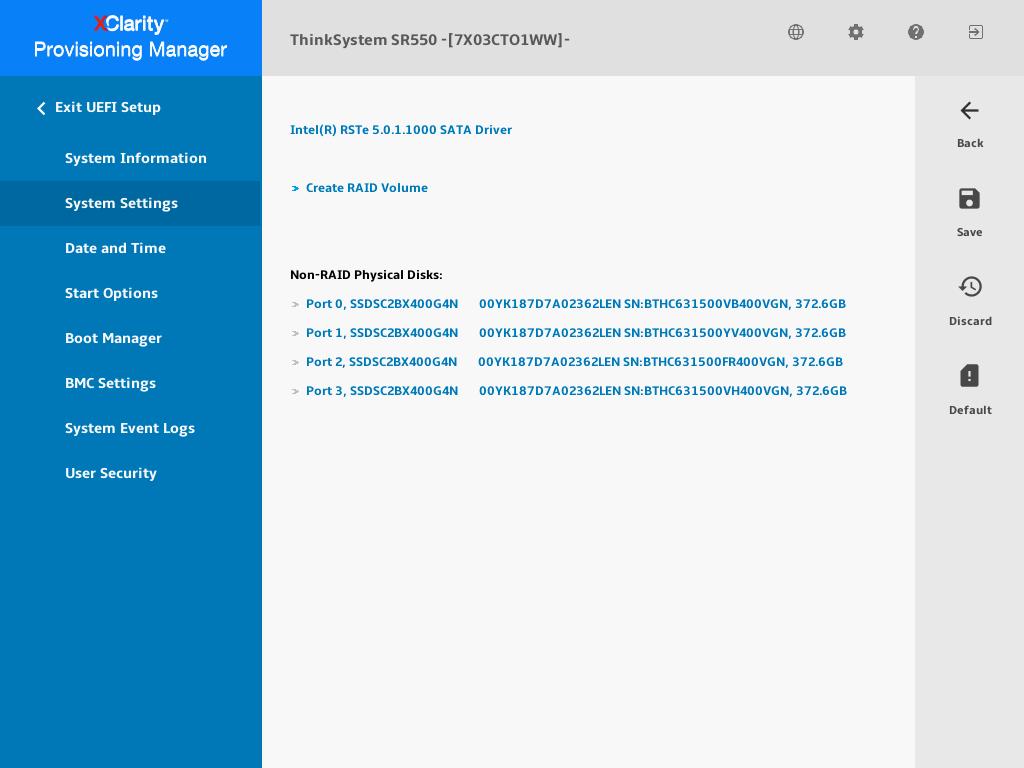
Task: Click the Back arrow icon
Action: pyautogui.click(x=969, y=111)
